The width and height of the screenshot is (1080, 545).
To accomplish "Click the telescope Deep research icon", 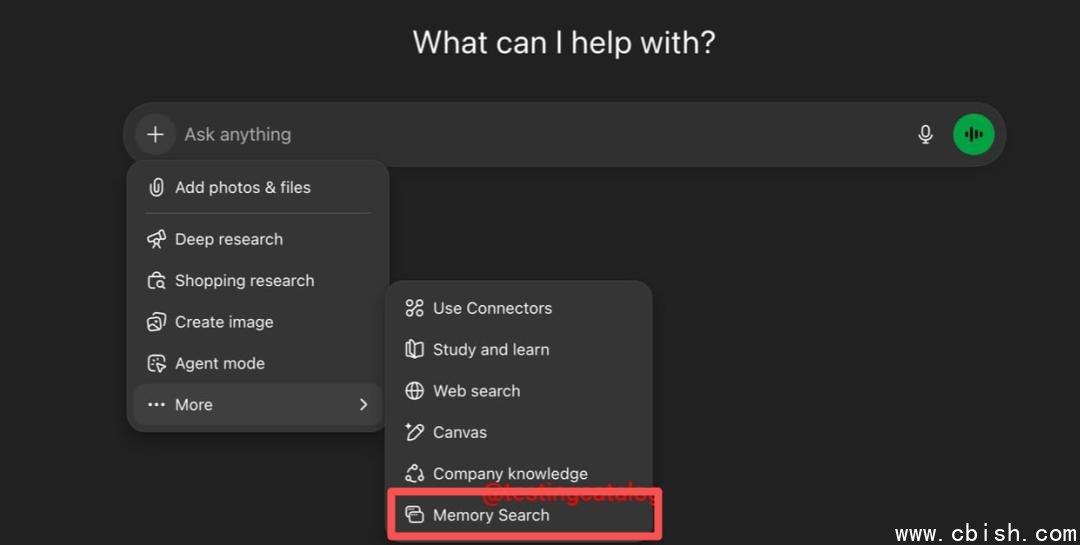I will pos(156,239).
